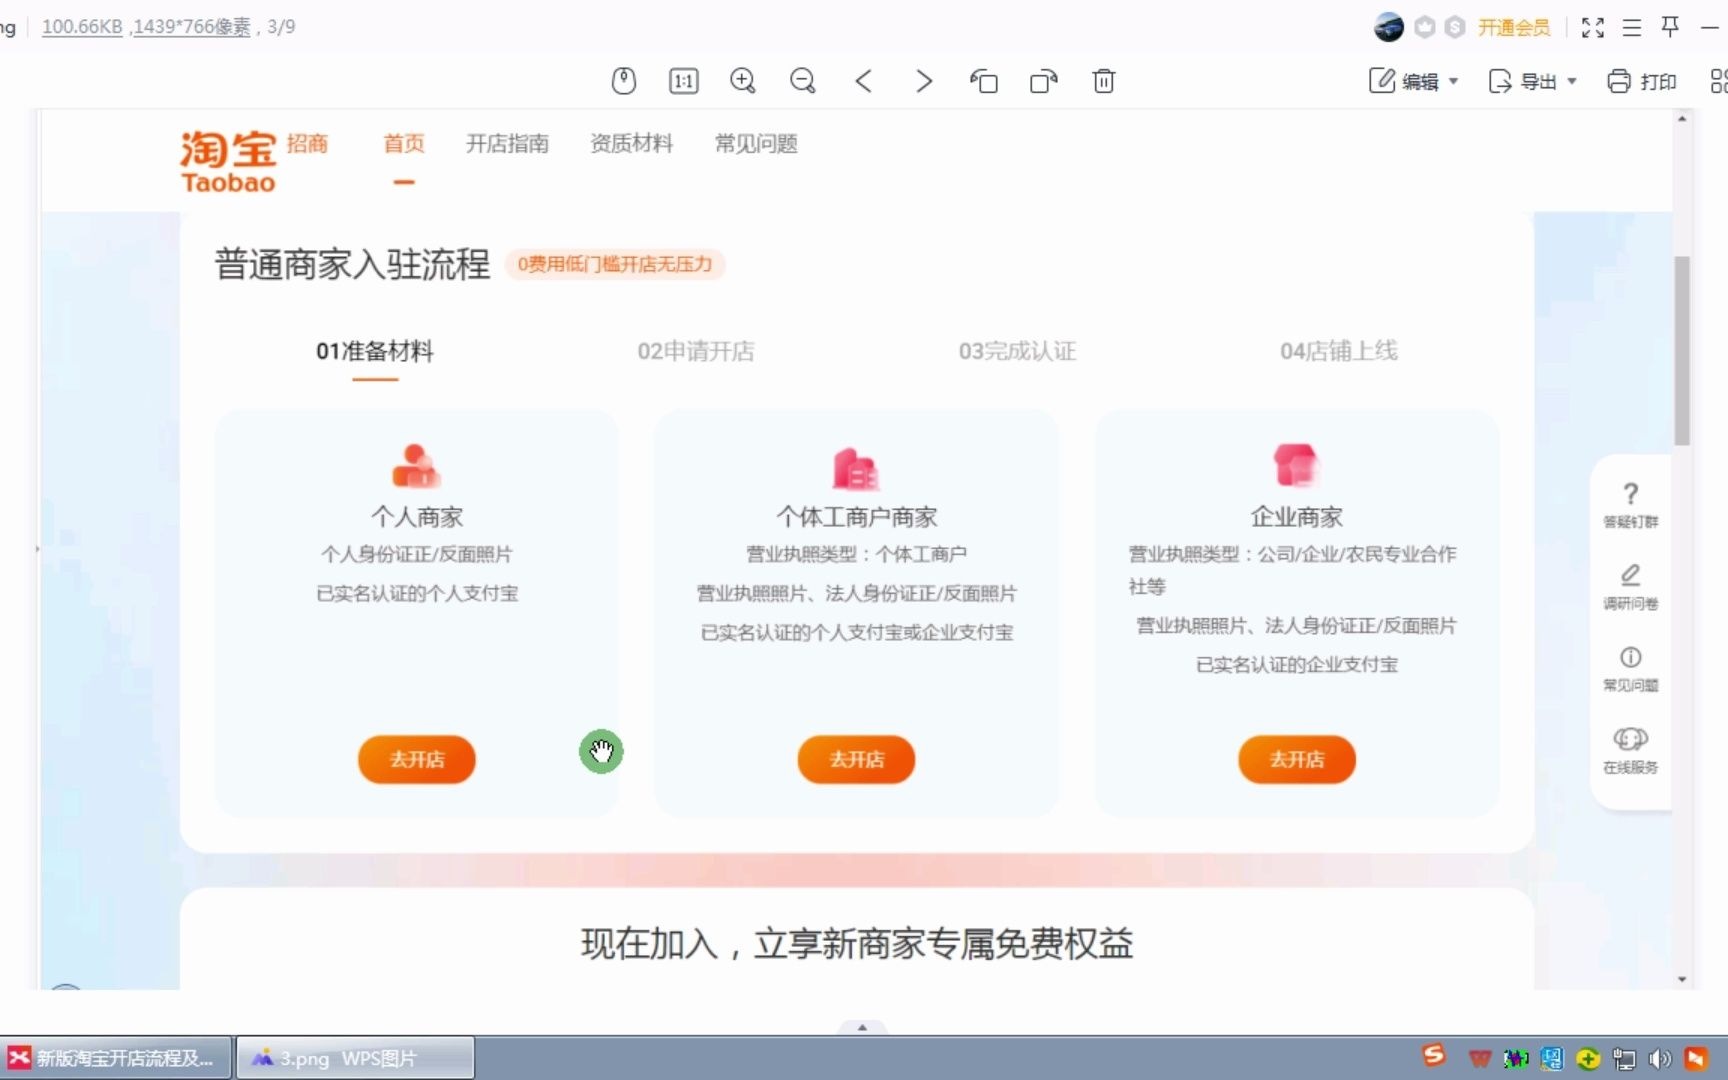Pin the window on top with pin icon

(1670, 26)
